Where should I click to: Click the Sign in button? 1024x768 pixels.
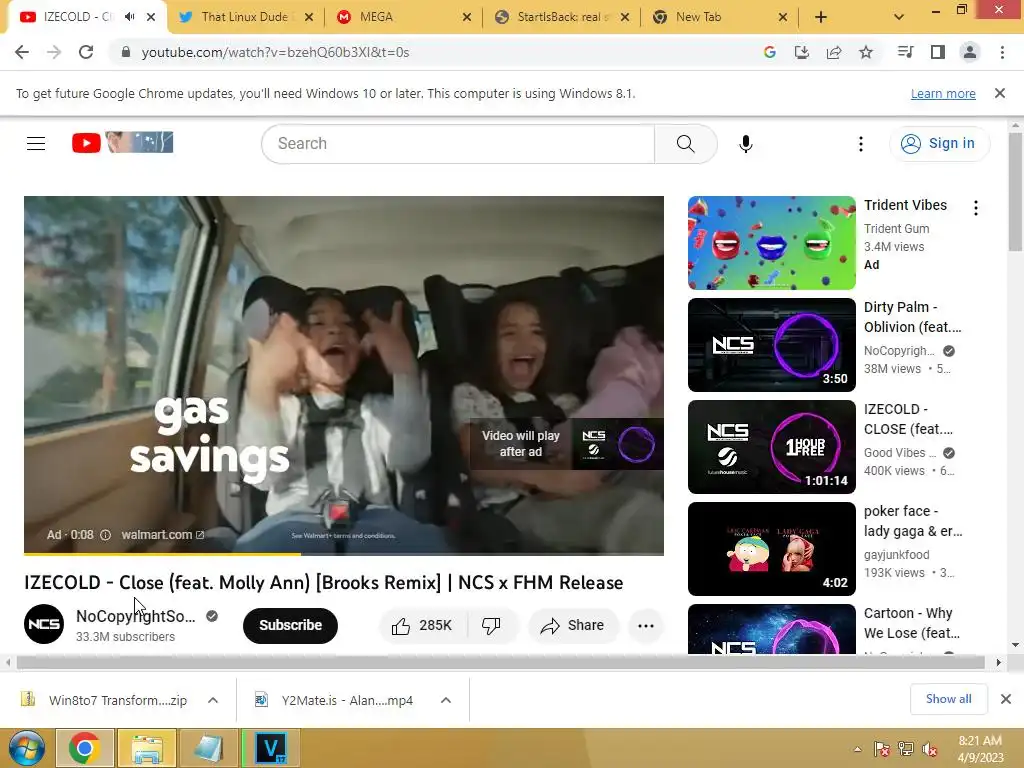[x=939, y=143]
